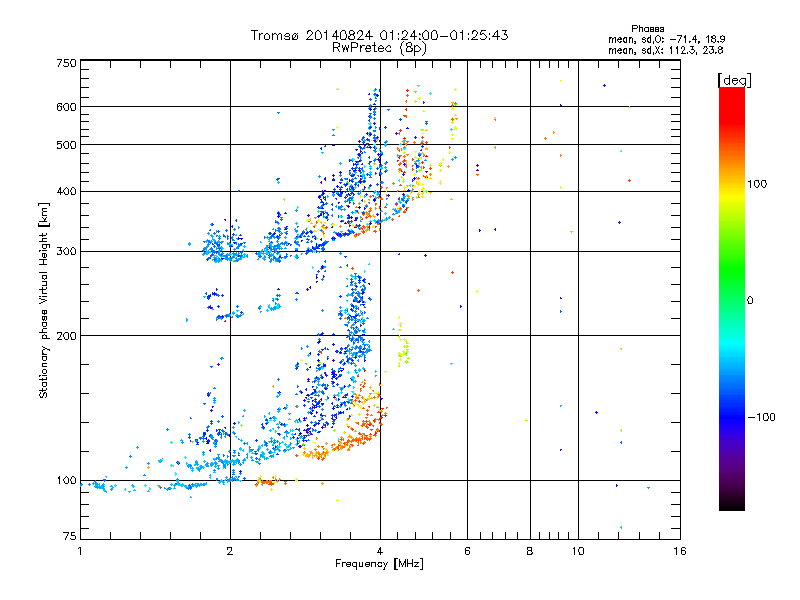The height and width of the screenshot is (600, 800).
Task: Click the y-axis '500' tick label
Action: pyautogui.click(x=66, y=145)
